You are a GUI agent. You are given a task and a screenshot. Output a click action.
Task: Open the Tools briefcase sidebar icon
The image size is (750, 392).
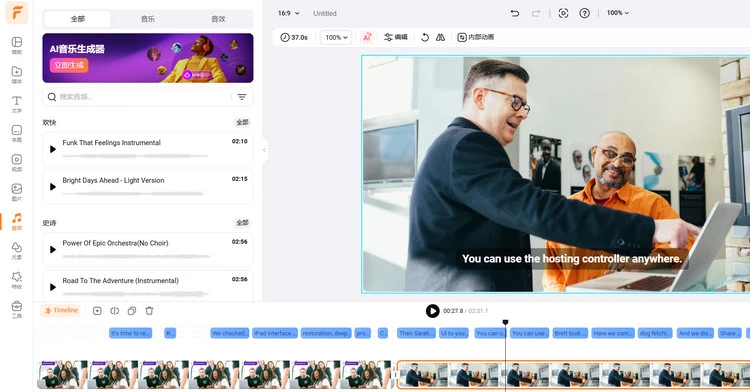pos(17,309)
